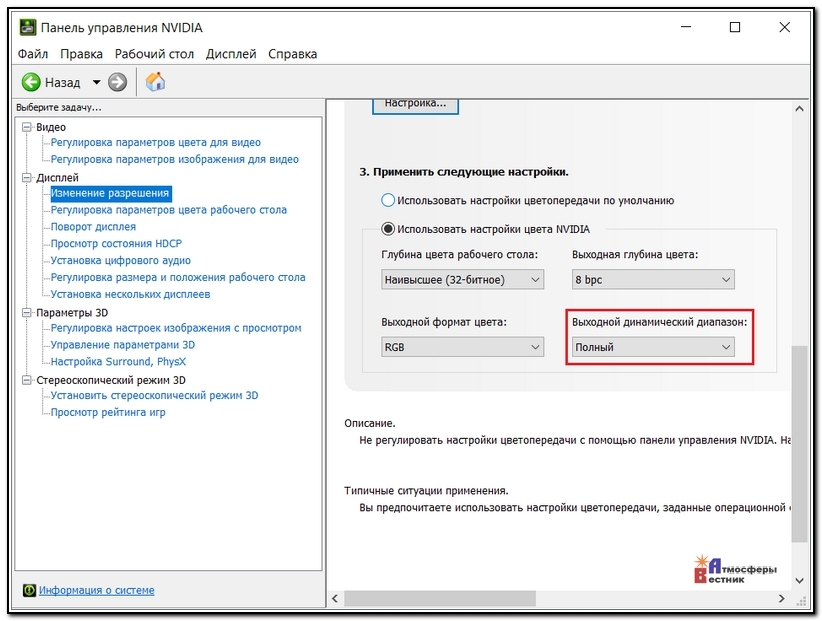Open the Выходная глубина цвета dropdown

(x=653, y=279)
